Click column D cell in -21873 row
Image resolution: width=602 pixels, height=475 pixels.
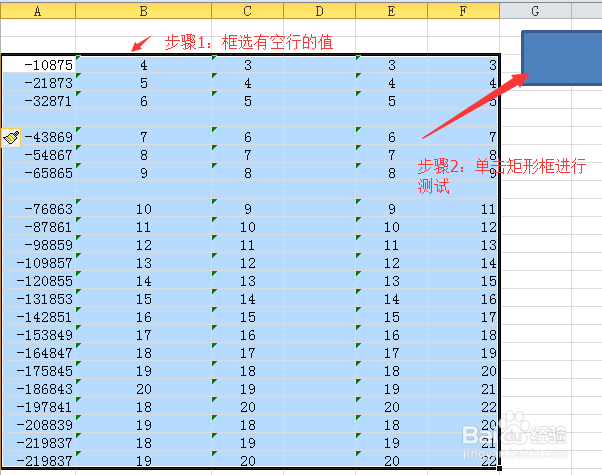(x=319, y=83)
